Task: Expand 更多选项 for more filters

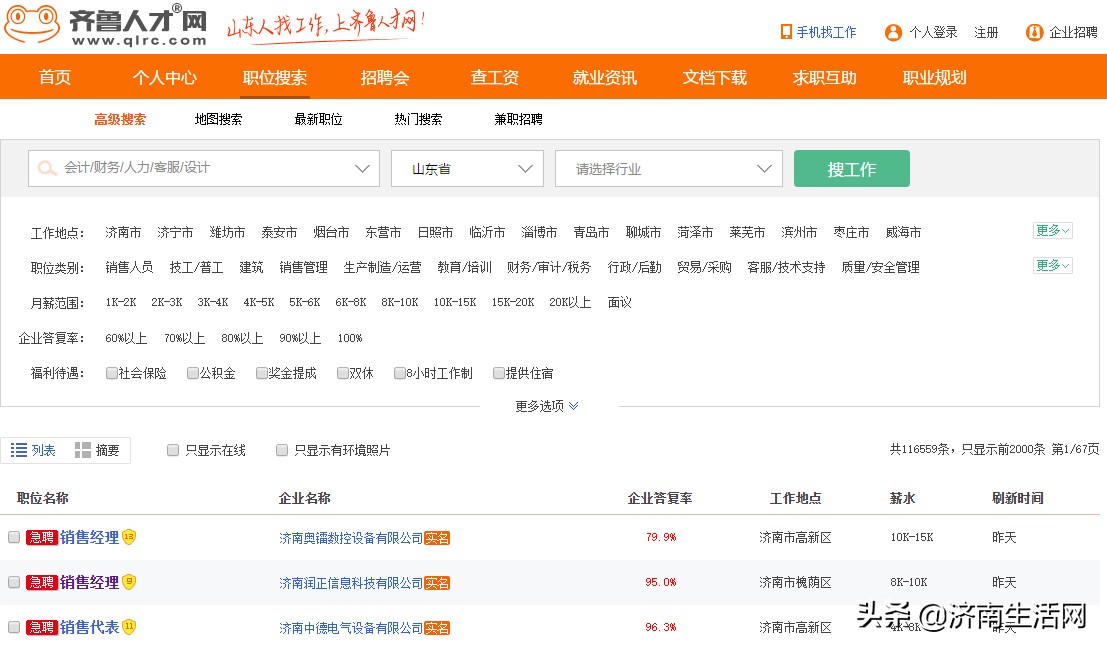Action: (546, 406)
